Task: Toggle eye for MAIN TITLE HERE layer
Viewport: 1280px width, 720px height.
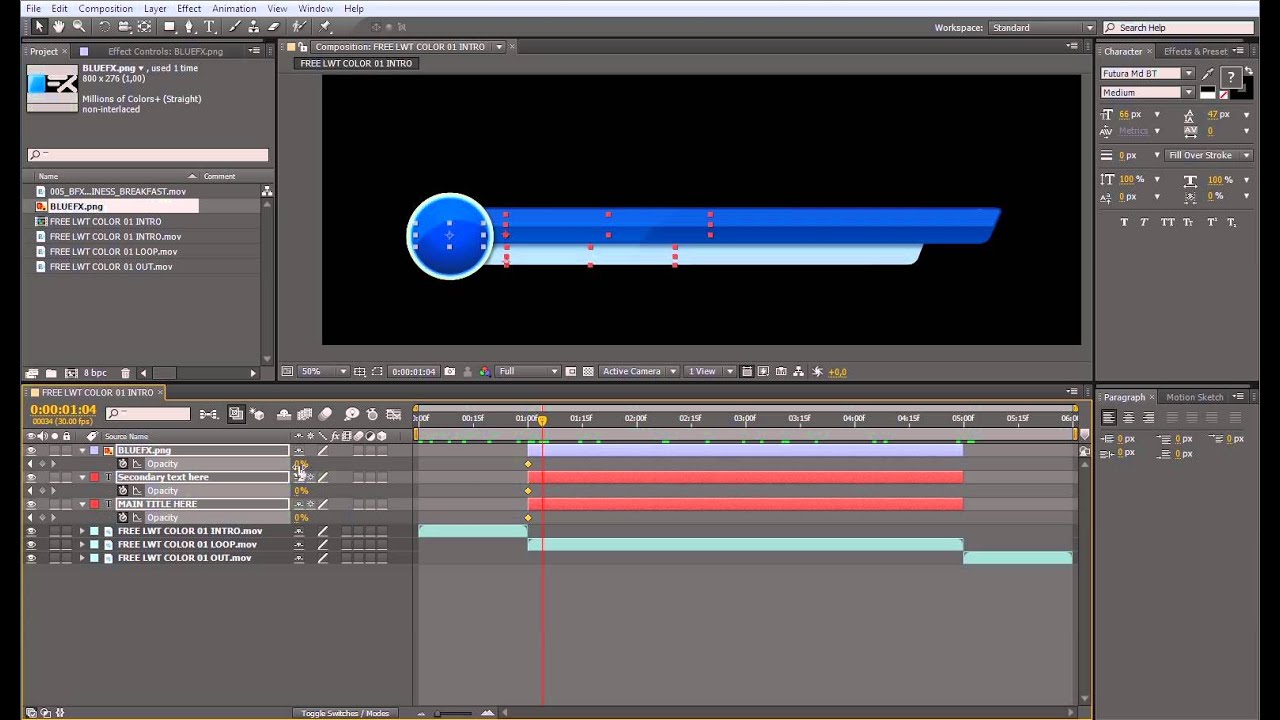Action: tap(31, 505)
